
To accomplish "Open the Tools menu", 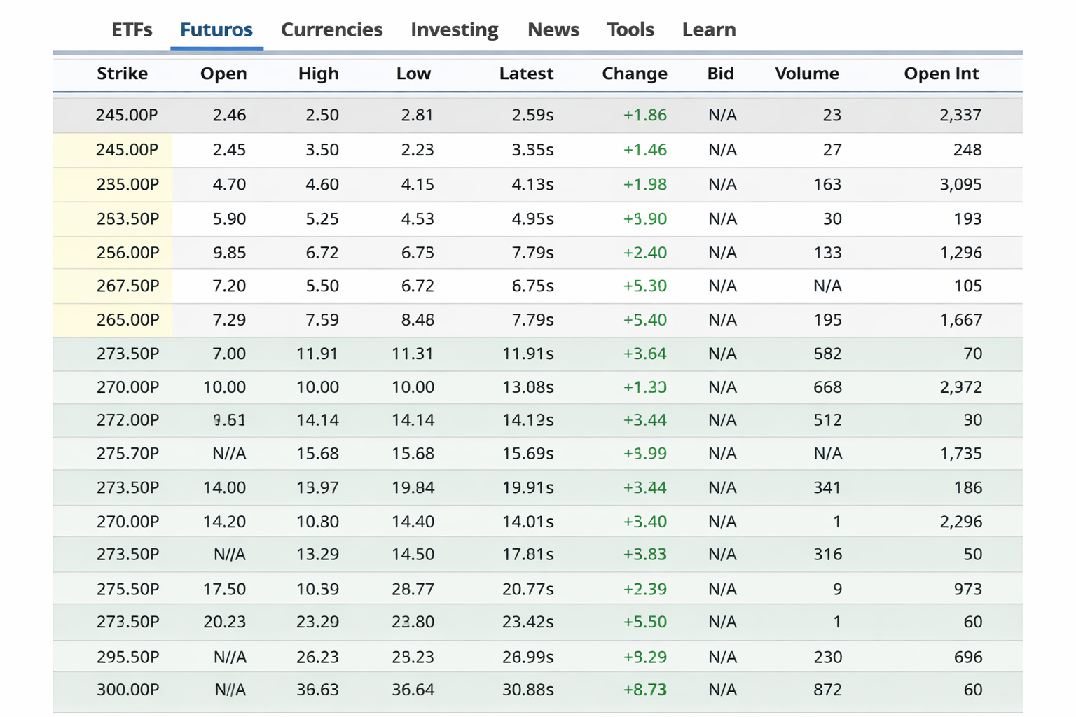I will (x=630, y=30).
